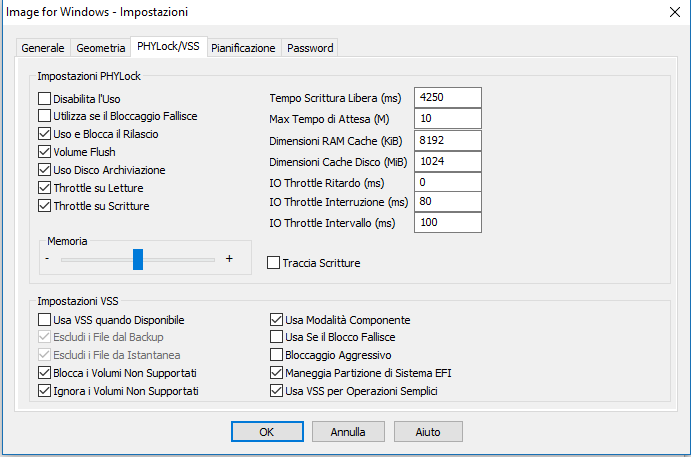
Task: Toggle the Volume Flush checkbox
Action: (45, 152)
